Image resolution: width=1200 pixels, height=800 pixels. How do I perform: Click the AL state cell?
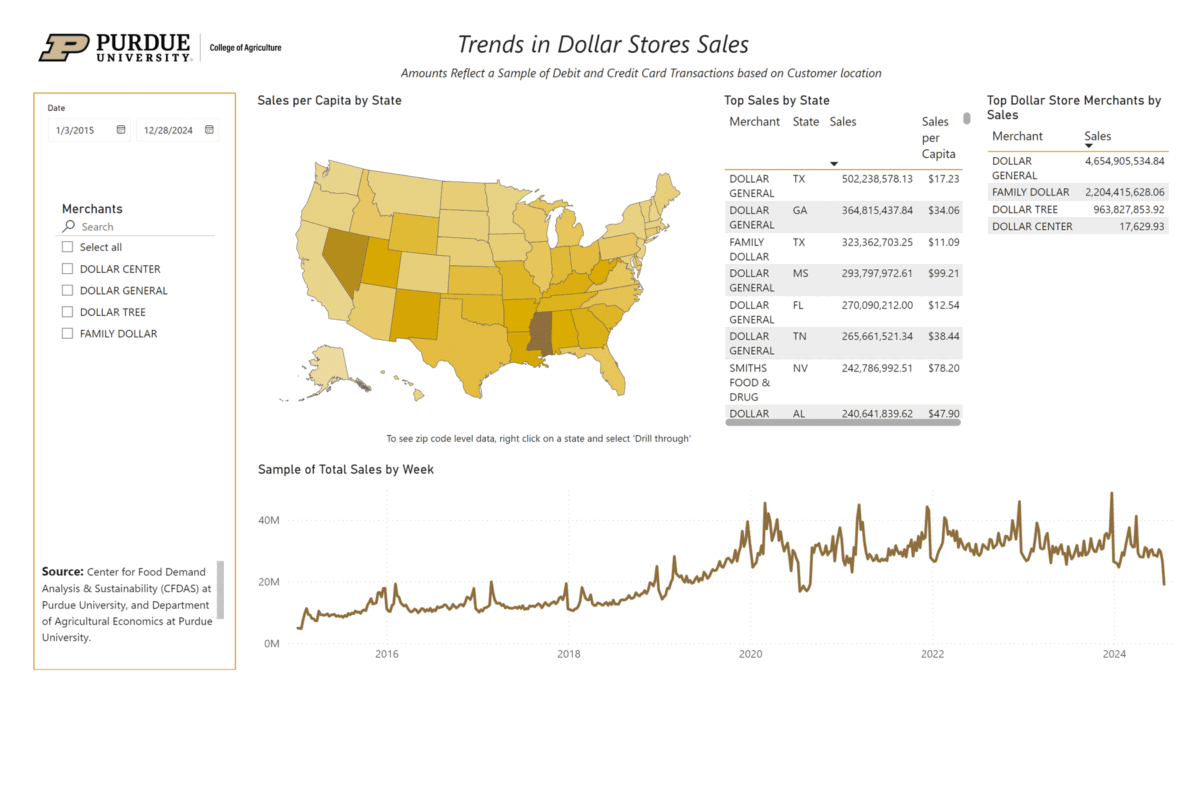click(799, 413)
